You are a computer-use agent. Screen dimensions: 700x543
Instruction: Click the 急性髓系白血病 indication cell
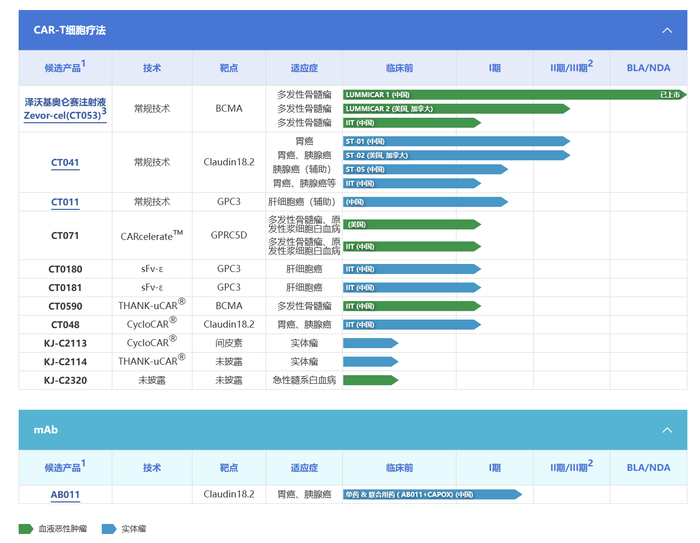coord(304,380)
